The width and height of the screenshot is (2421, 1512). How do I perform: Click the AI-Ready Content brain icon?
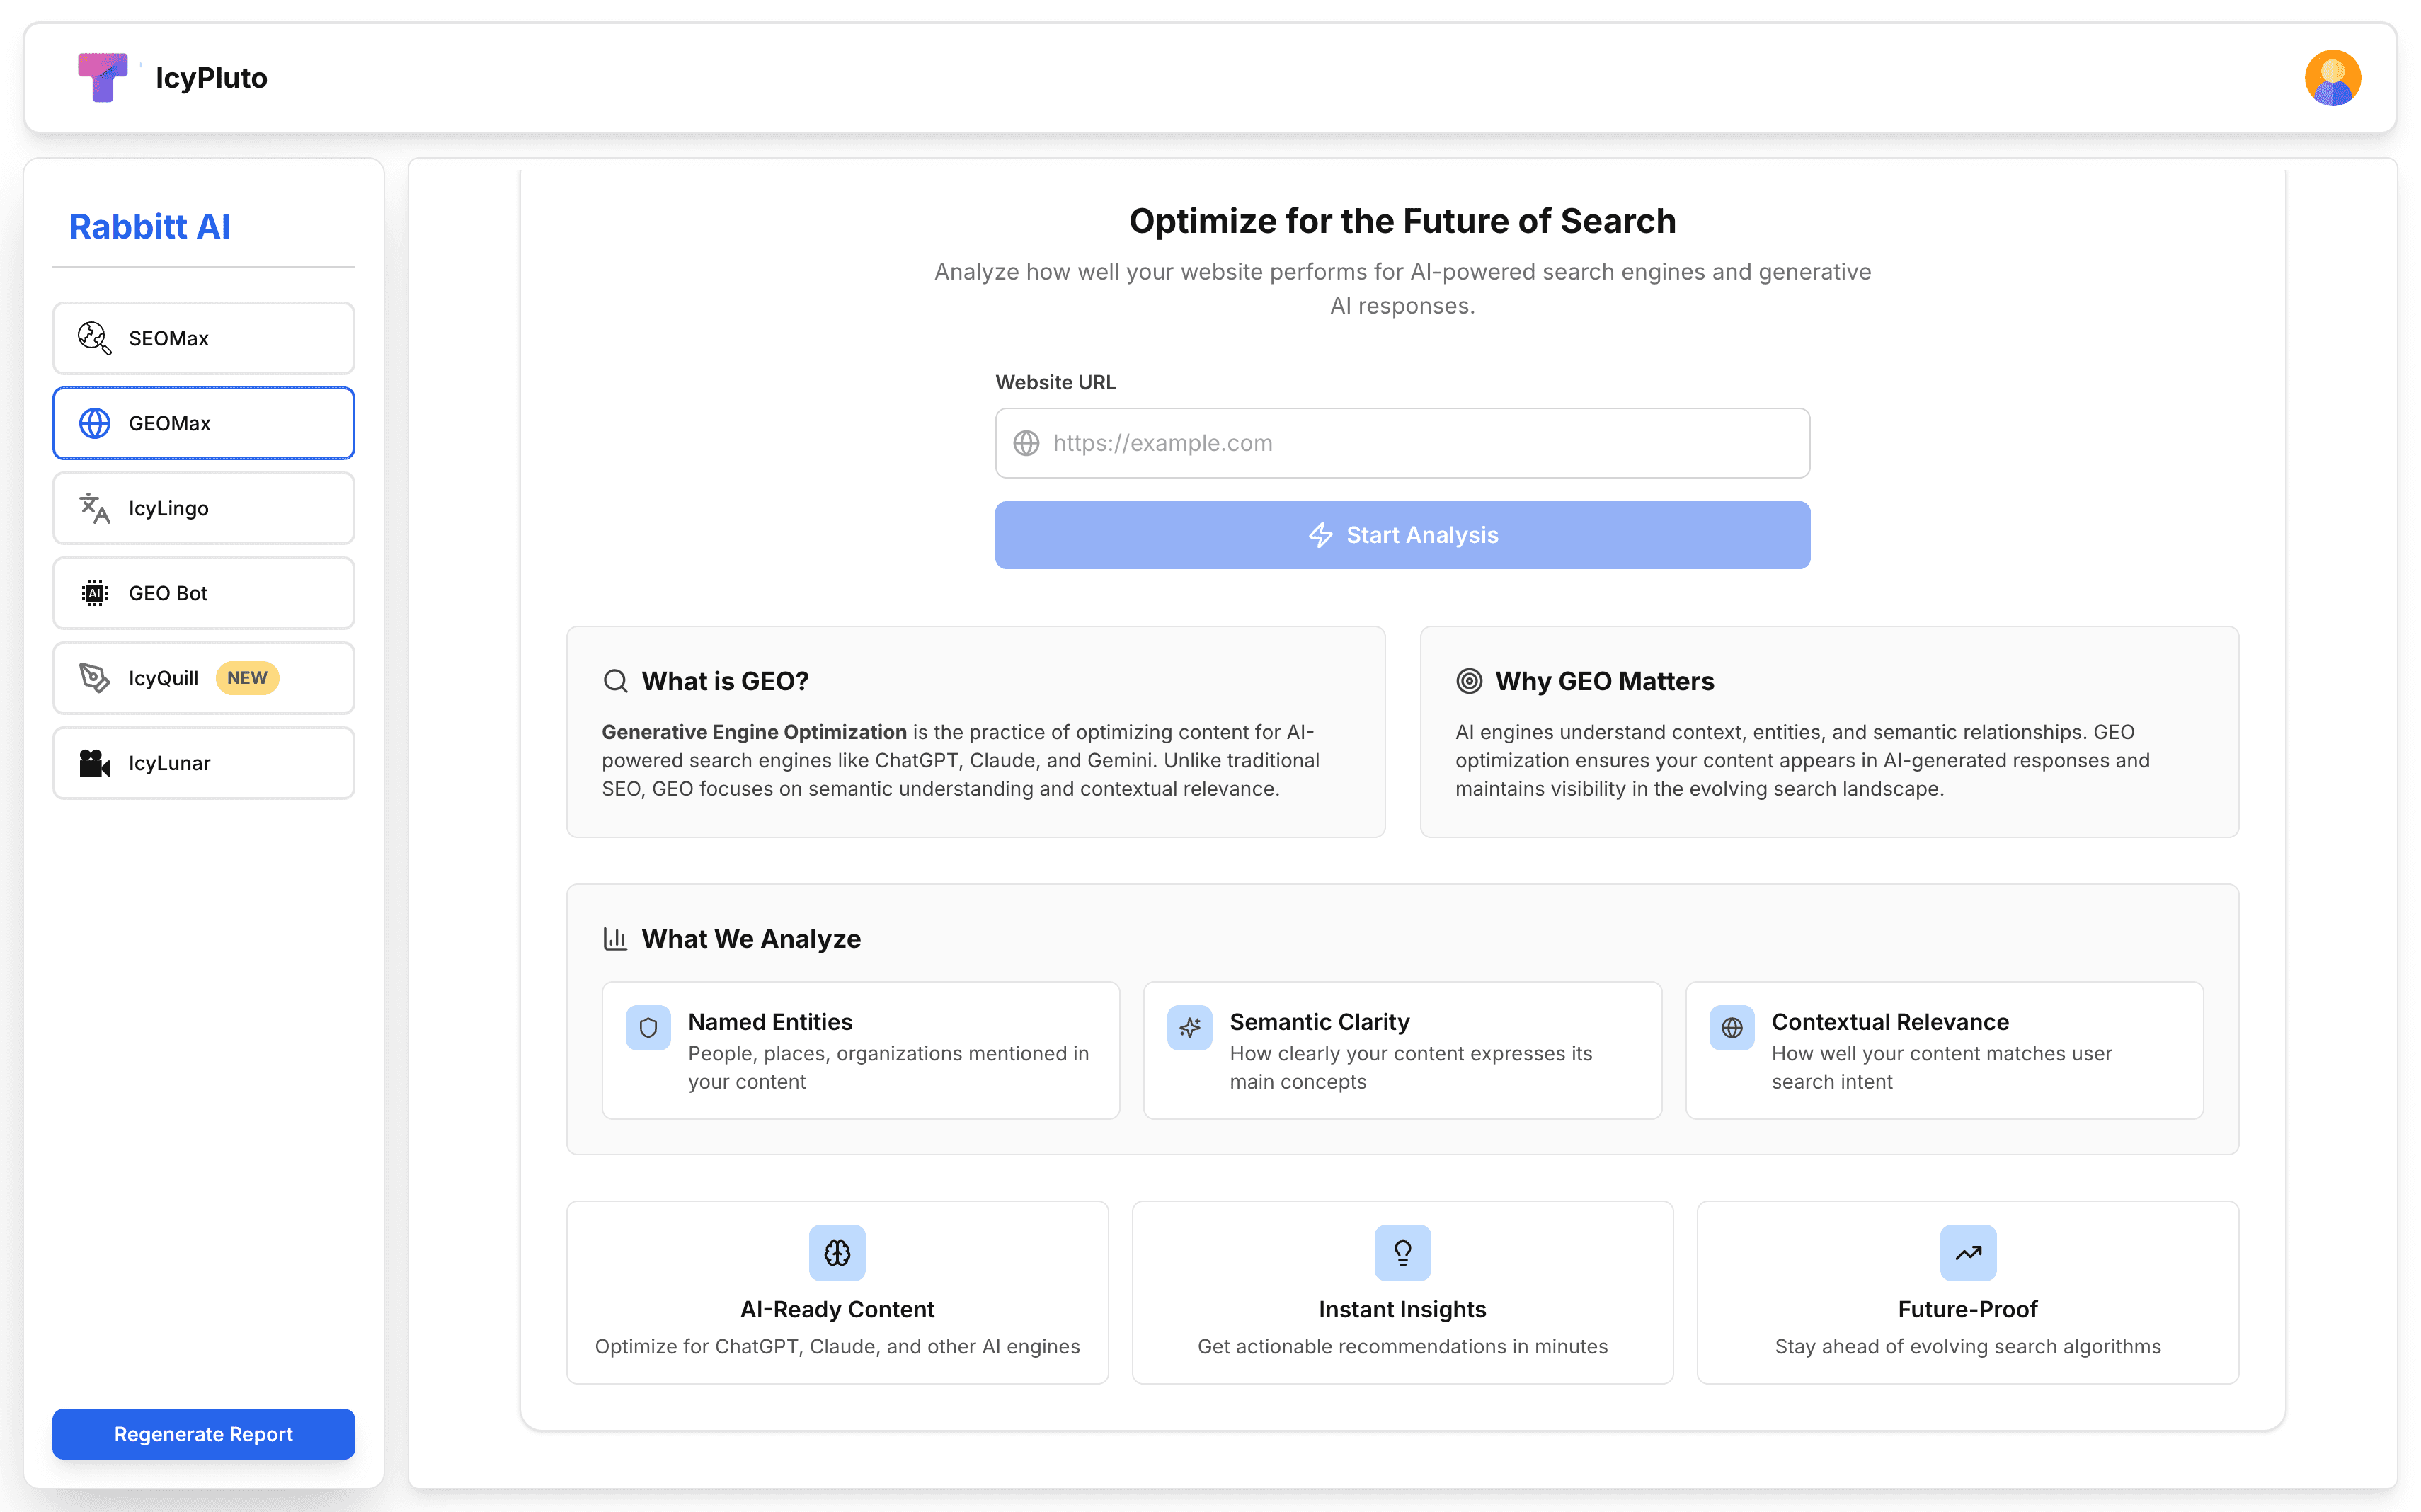[x=837, y=1252]
